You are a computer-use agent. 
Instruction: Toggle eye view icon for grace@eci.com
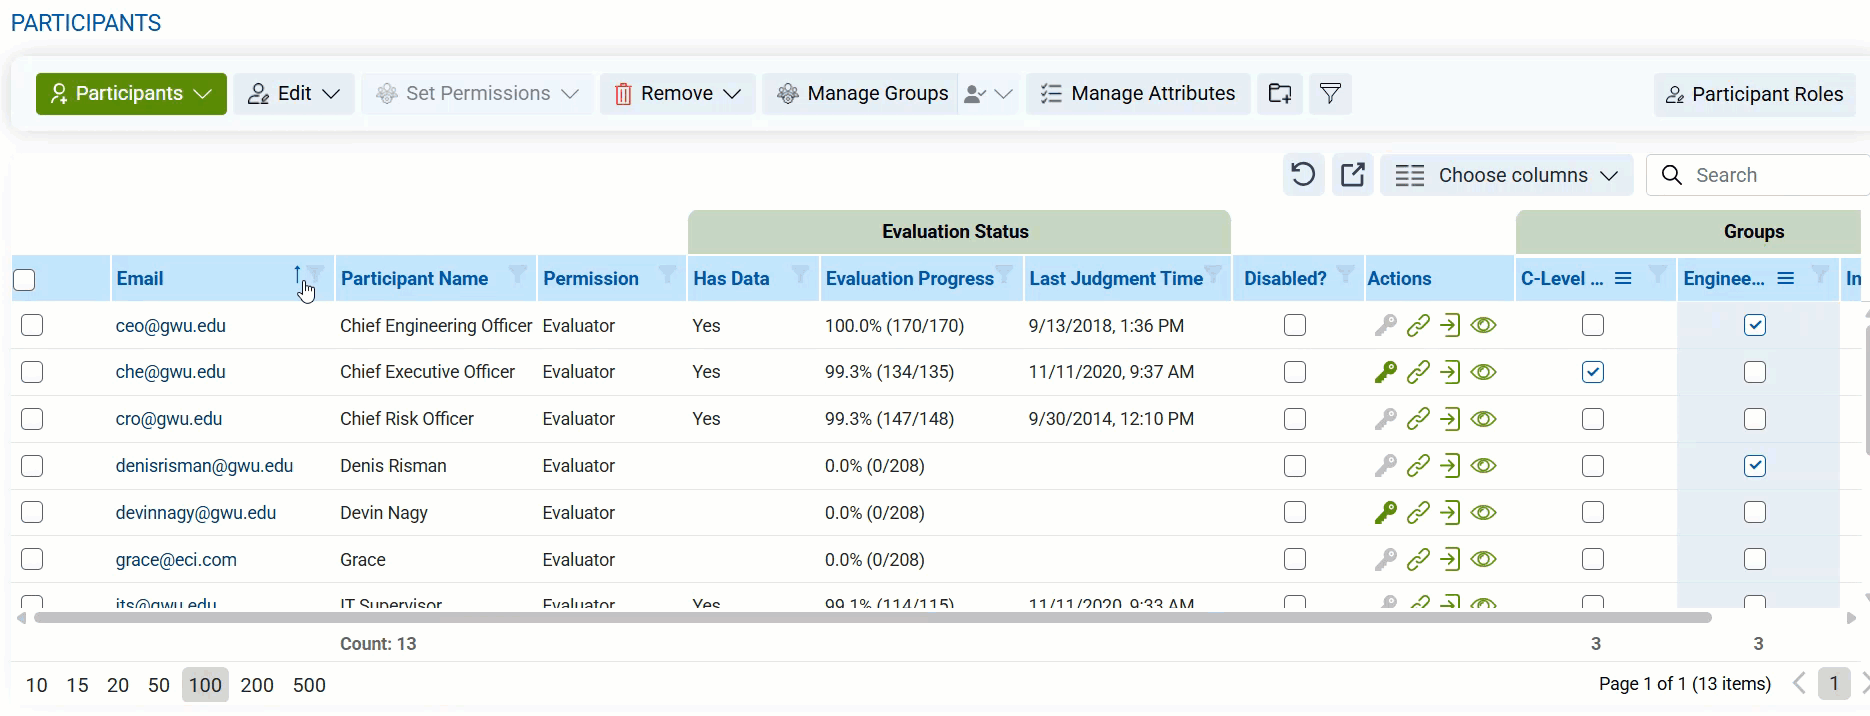pos(1484,559)
